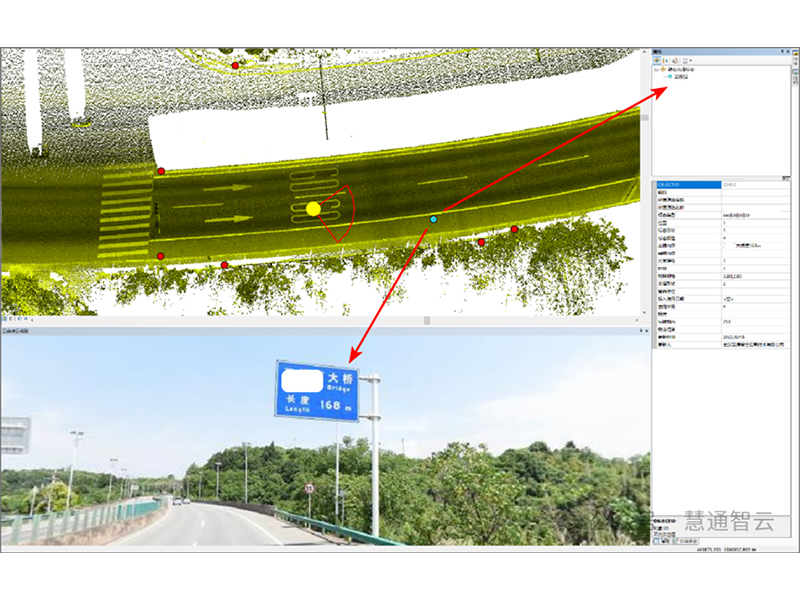The width and height of the screenshot is (800, 600).
Task: Select the OBJECTID property row
Action: tap(722, 185)
